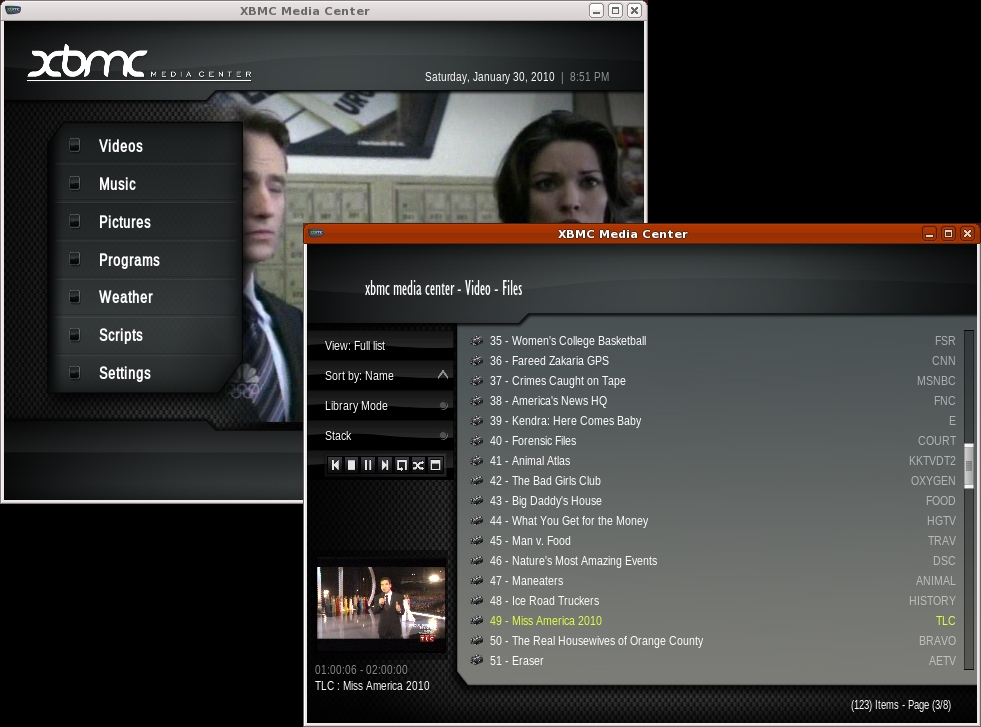Click the file list vertical scrollbar handle
The width and height of the screenshot is (981, 727).
968,465
